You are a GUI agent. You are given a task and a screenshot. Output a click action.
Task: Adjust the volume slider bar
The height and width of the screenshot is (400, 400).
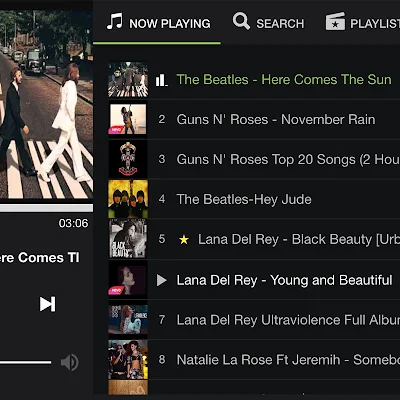25,362
